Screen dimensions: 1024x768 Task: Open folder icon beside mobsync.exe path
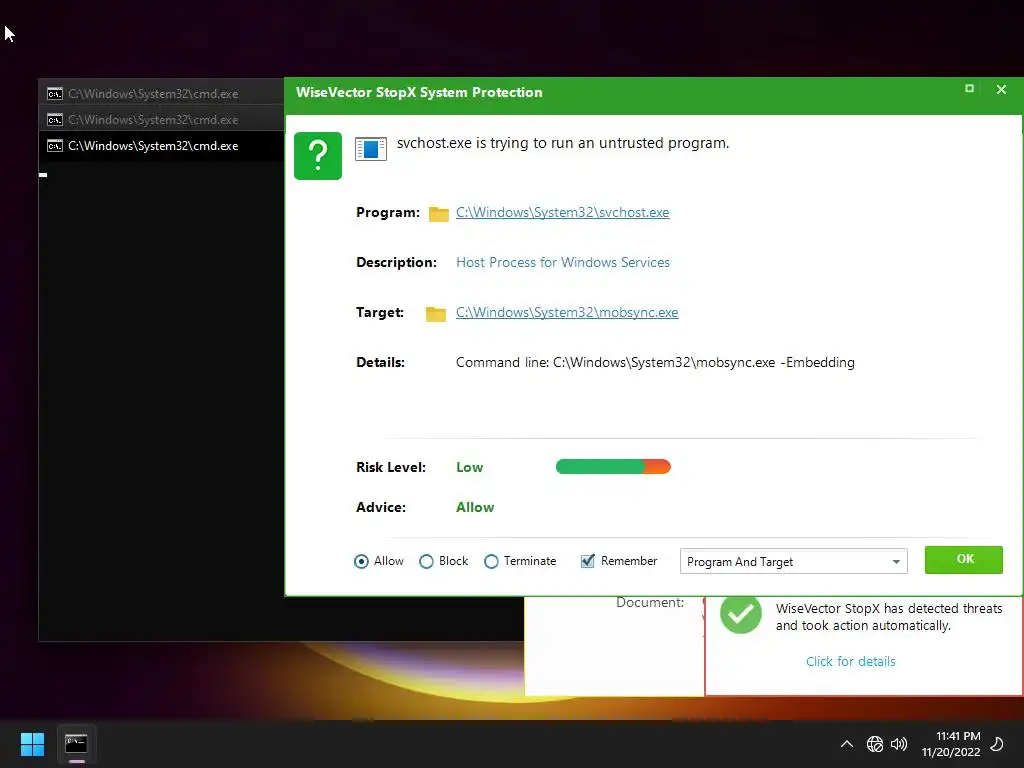pyautogui.click(x=436, y=313)
